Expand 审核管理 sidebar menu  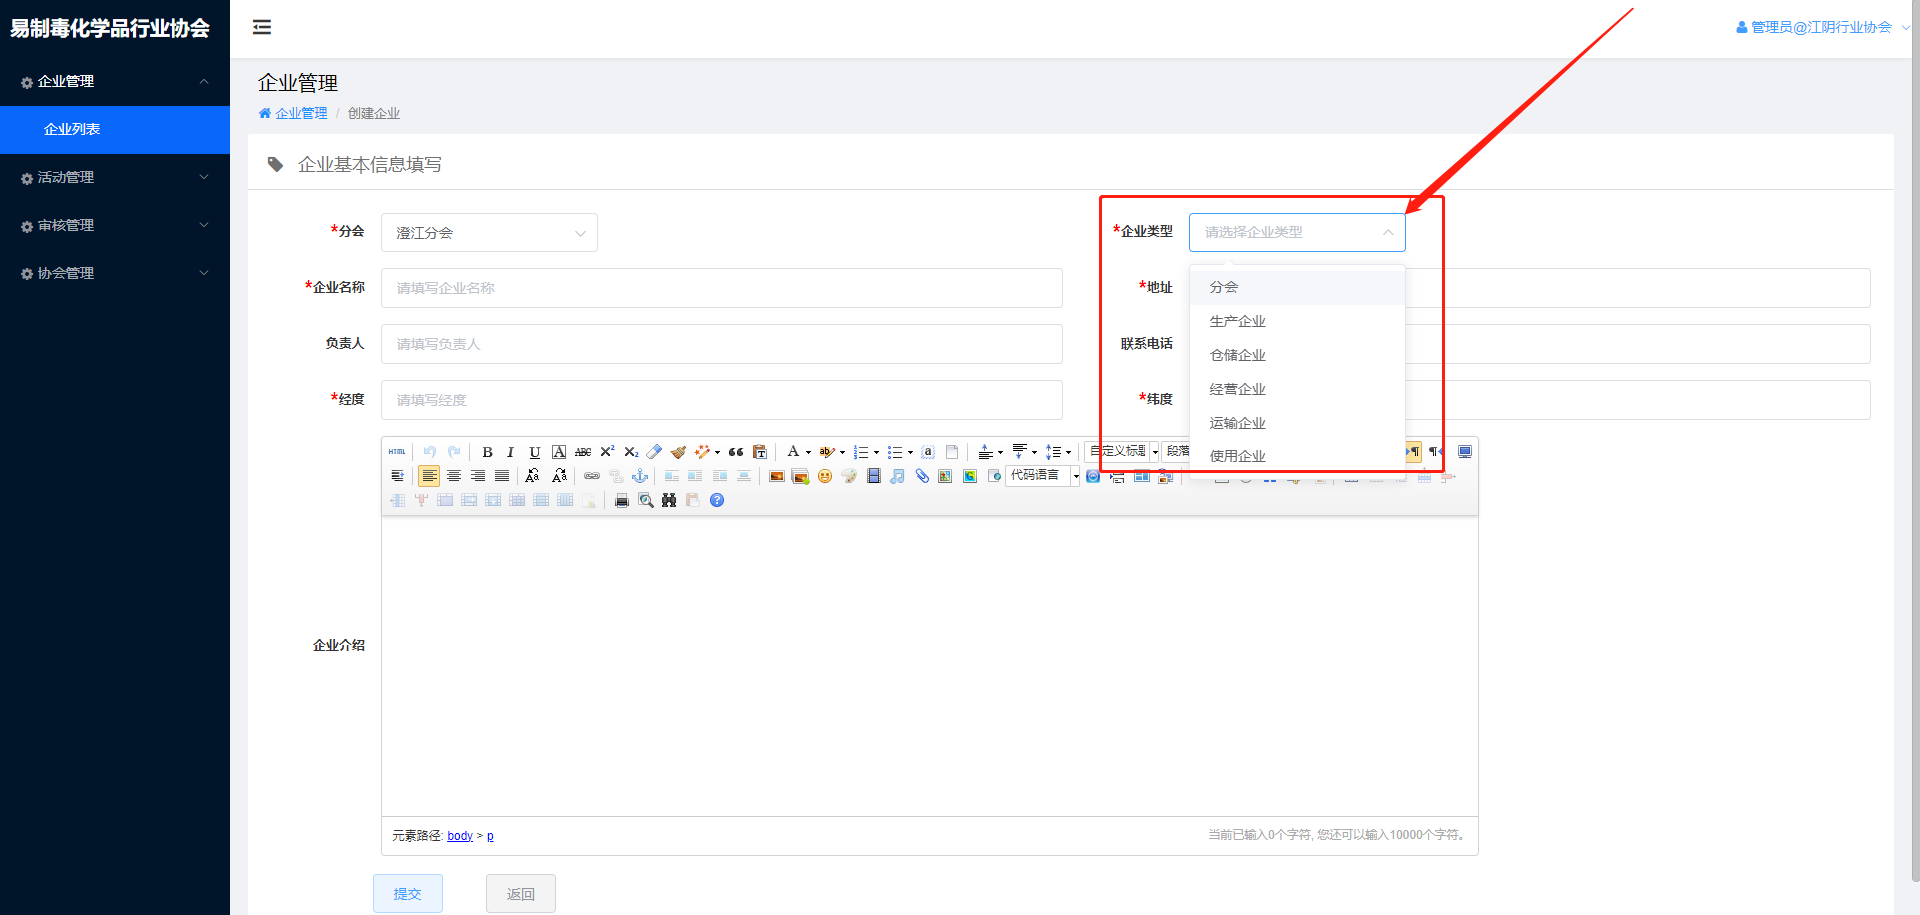115,225
